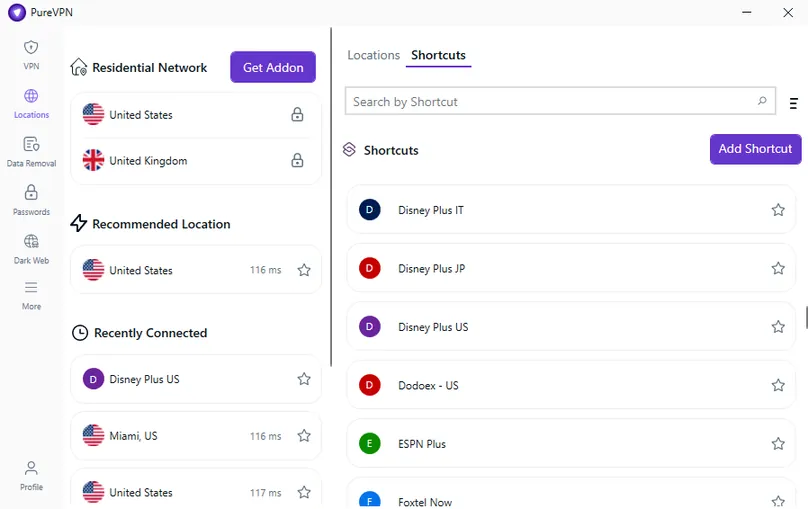The image size is (808, 509).
Task: Star the Disney Plus JP shortcut
Action: [778, 268]
